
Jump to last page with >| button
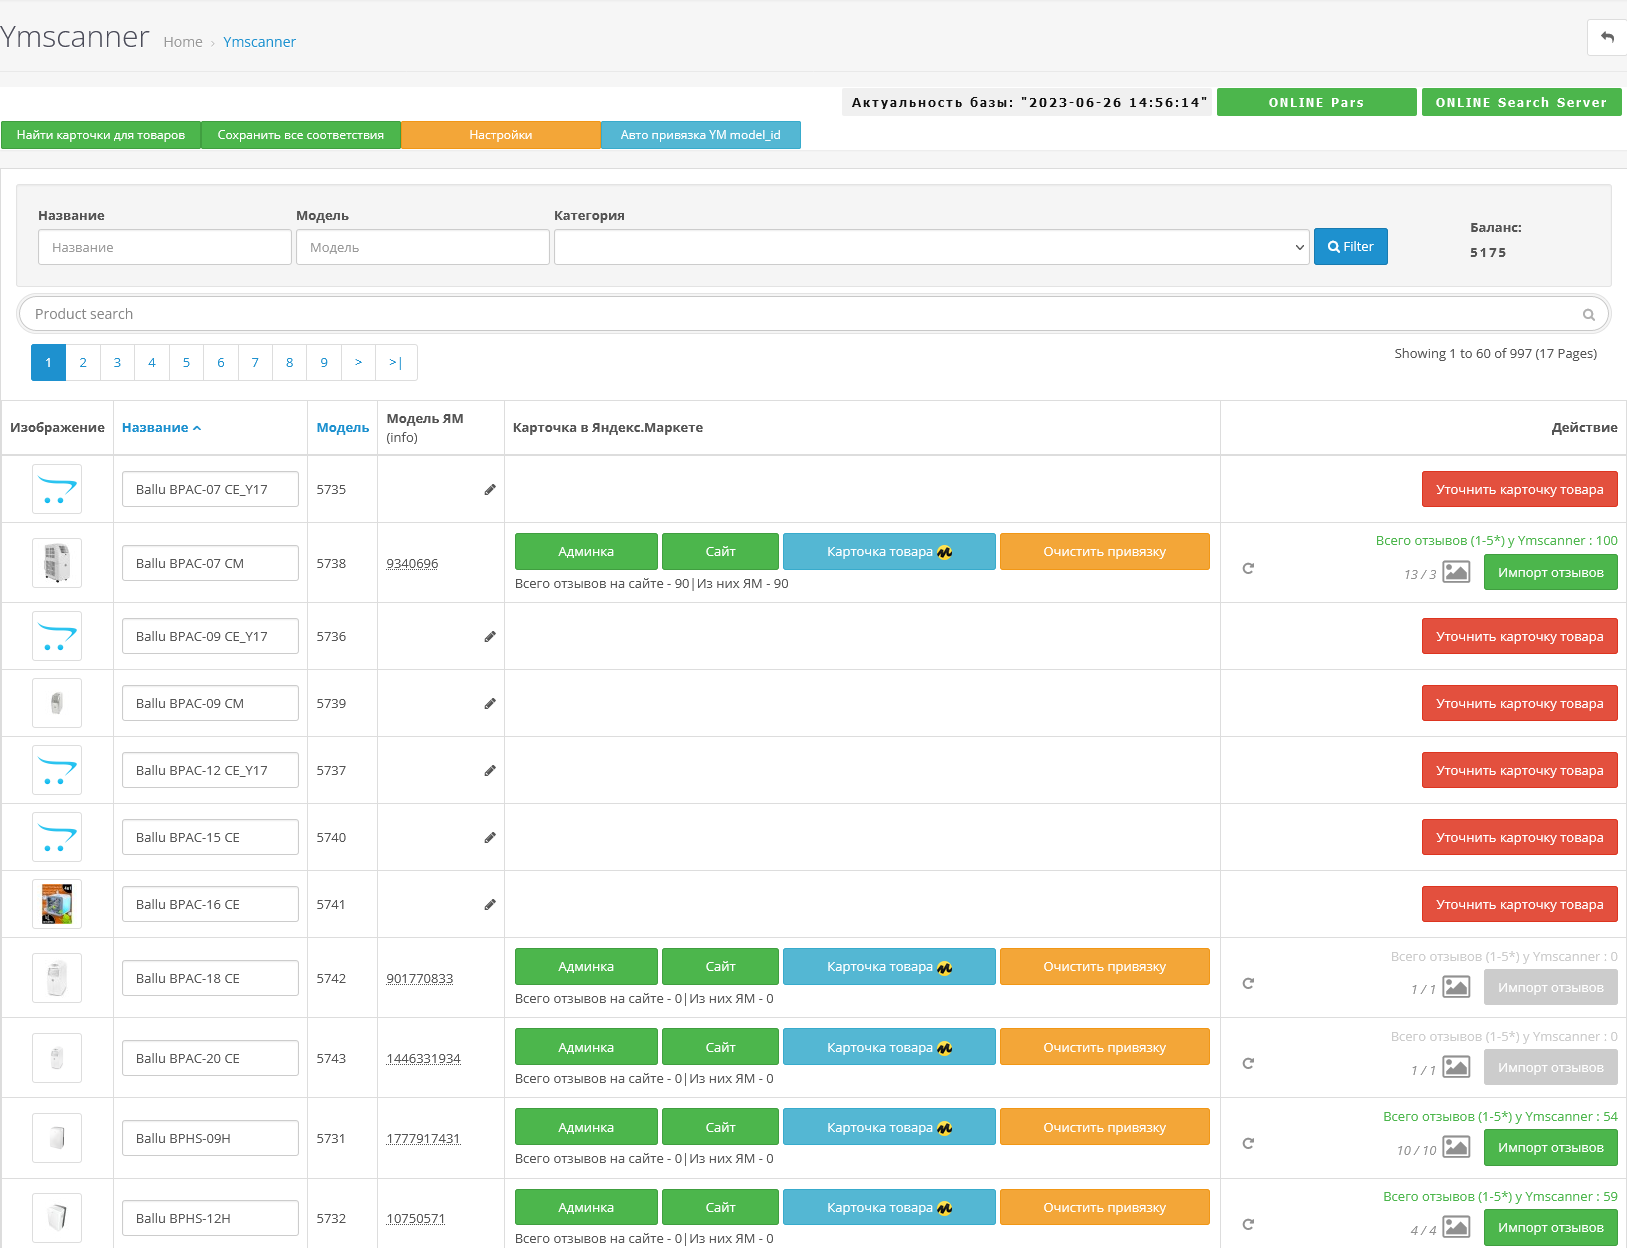coord(396,362)
